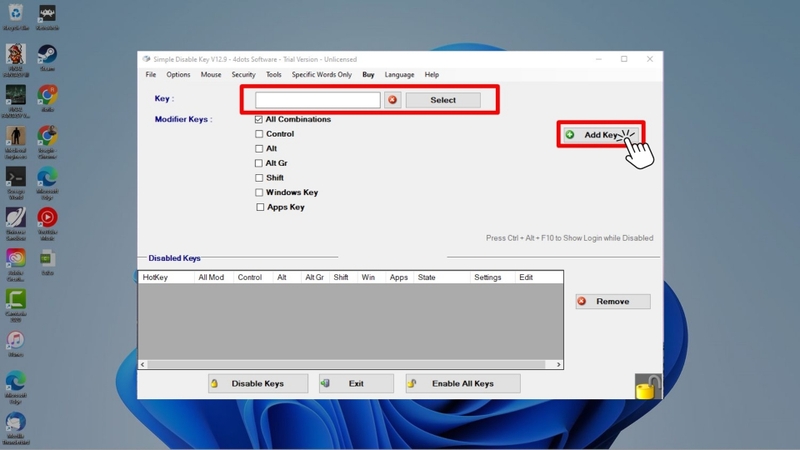Viewport: 800px width, 450px height.
Task: Check the Apps Key option
Action: pyautogui.click(x=260, y=207)
